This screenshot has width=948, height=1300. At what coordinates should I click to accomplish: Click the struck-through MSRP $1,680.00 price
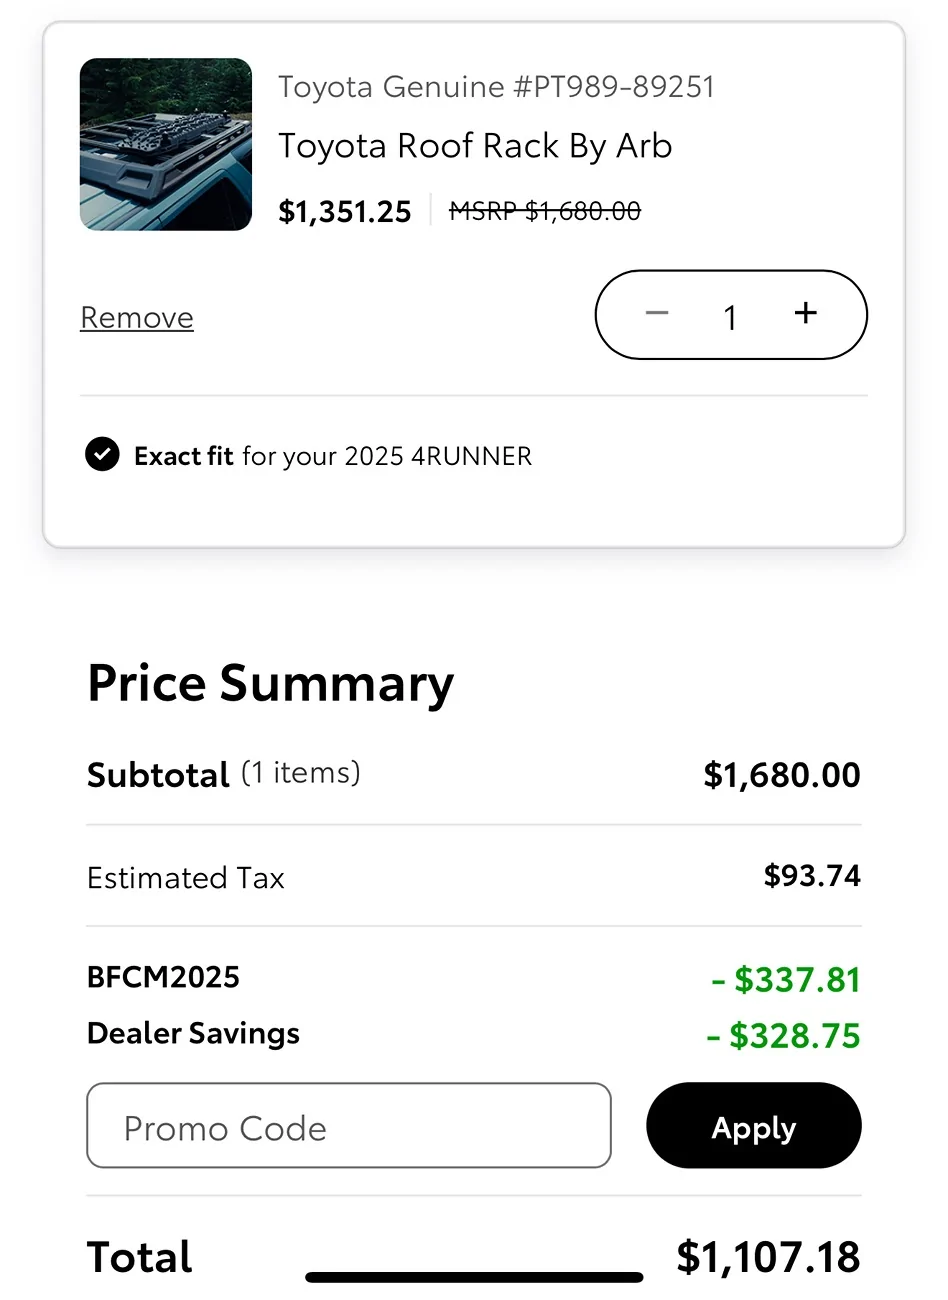coord(545,211)
